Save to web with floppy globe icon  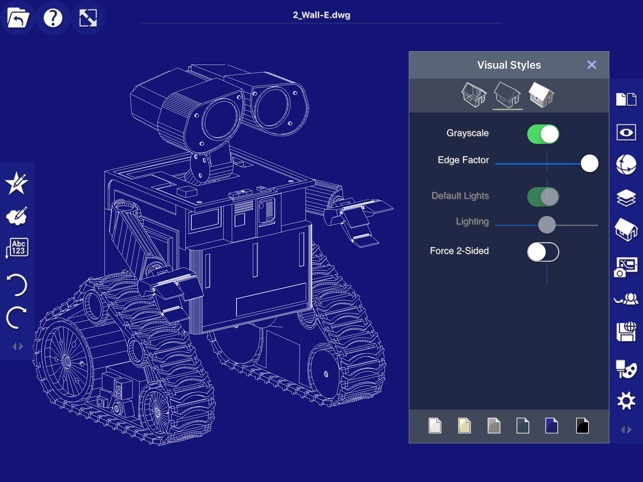point(626,331)
